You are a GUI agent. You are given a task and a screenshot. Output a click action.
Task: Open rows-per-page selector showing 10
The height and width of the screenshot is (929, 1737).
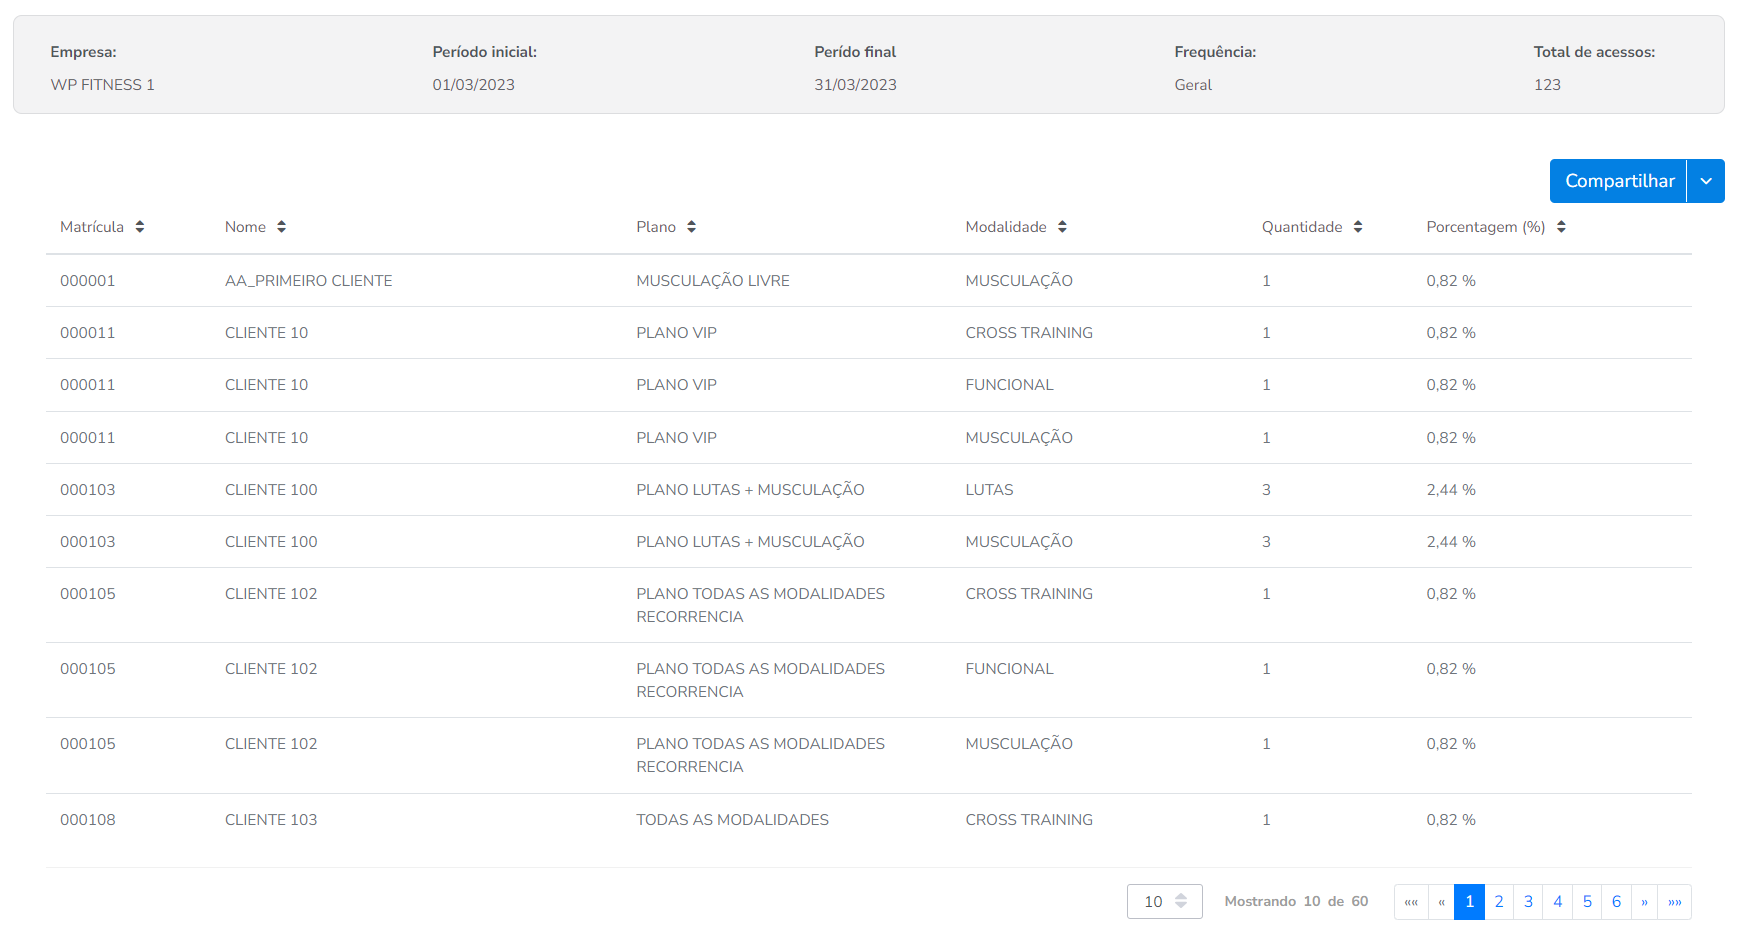tap(1164, 902)
